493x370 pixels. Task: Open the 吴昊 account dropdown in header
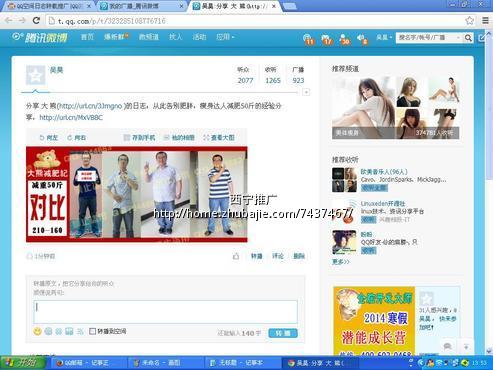pos(384,37)
